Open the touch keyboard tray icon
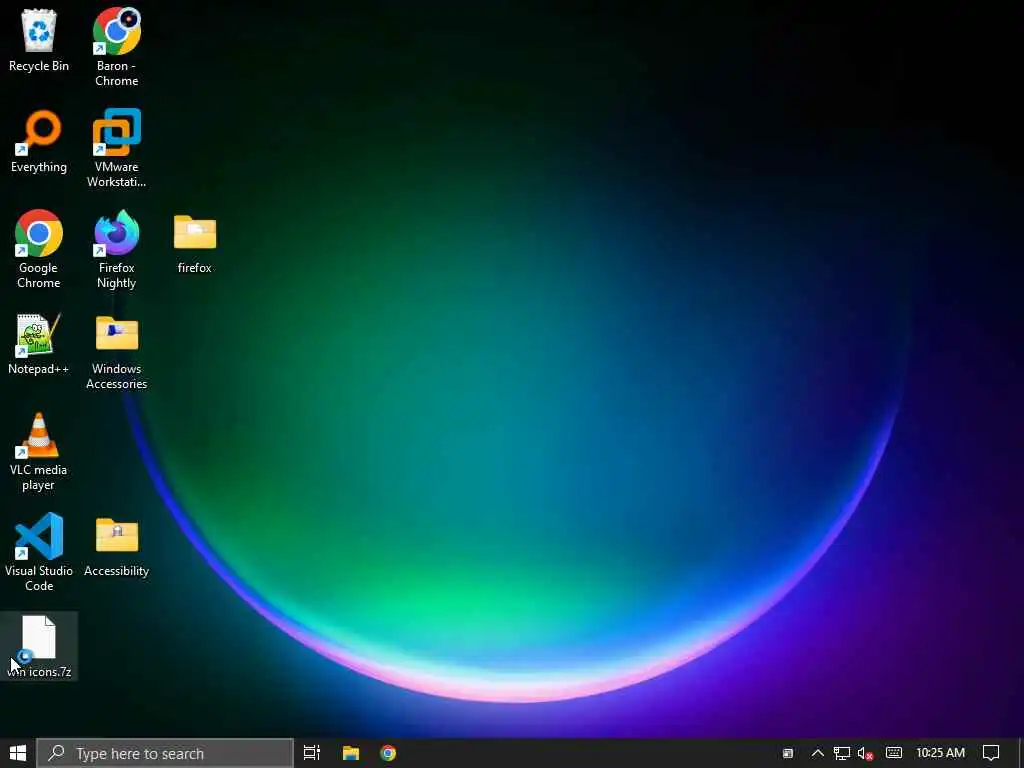Image resolution: width=1024 pixels, height=768 pixels. tap(893, 753)
